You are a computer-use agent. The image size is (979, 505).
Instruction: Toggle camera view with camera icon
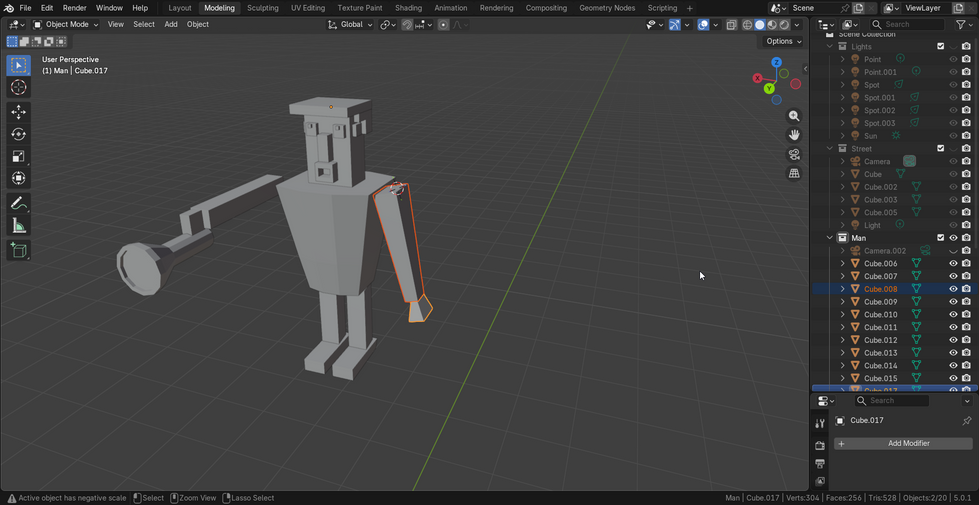click(794, 154)
